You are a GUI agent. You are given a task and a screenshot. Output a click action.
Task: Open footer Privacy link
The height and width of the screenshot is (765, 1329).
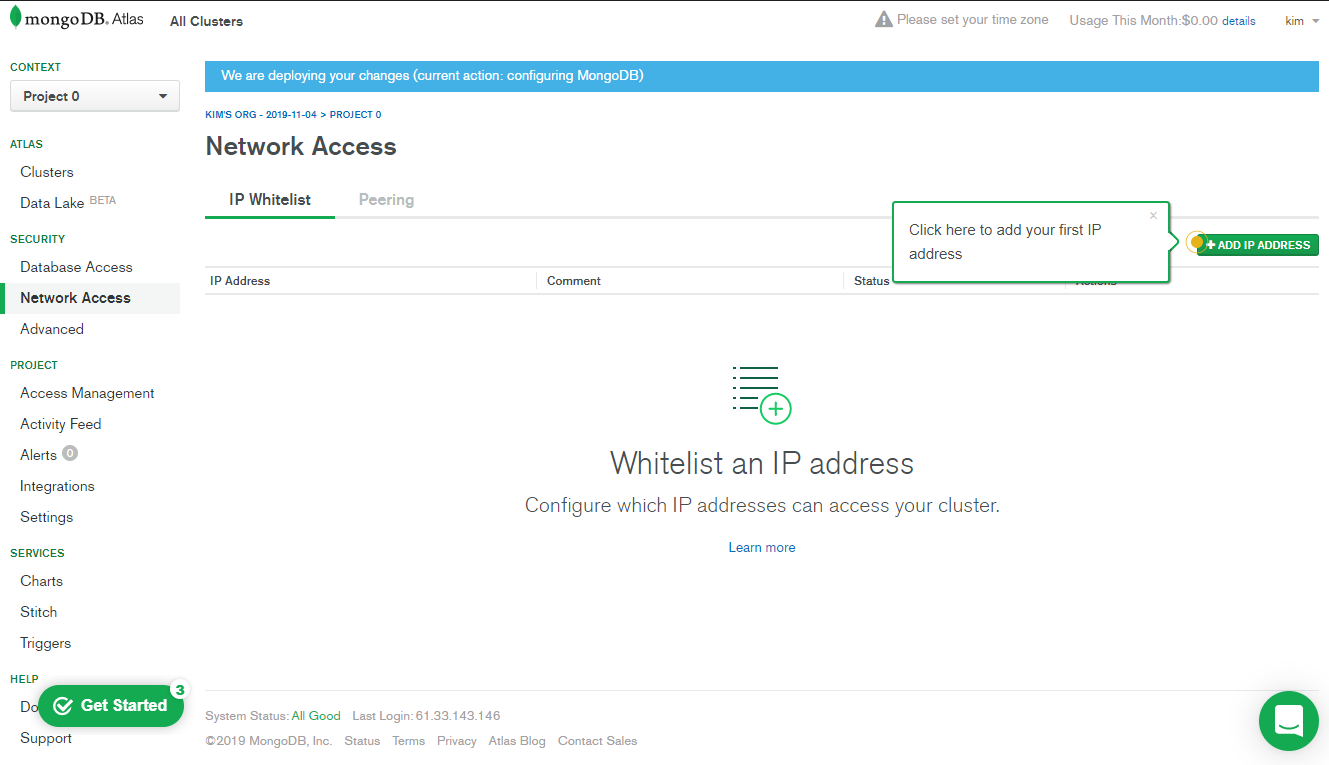tap(456, 741)
